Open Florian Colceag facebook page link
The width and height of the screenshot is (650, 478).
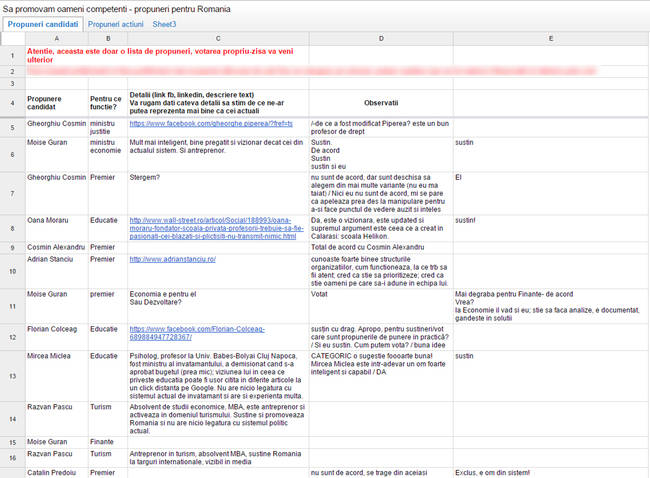(x=197, y=333)
